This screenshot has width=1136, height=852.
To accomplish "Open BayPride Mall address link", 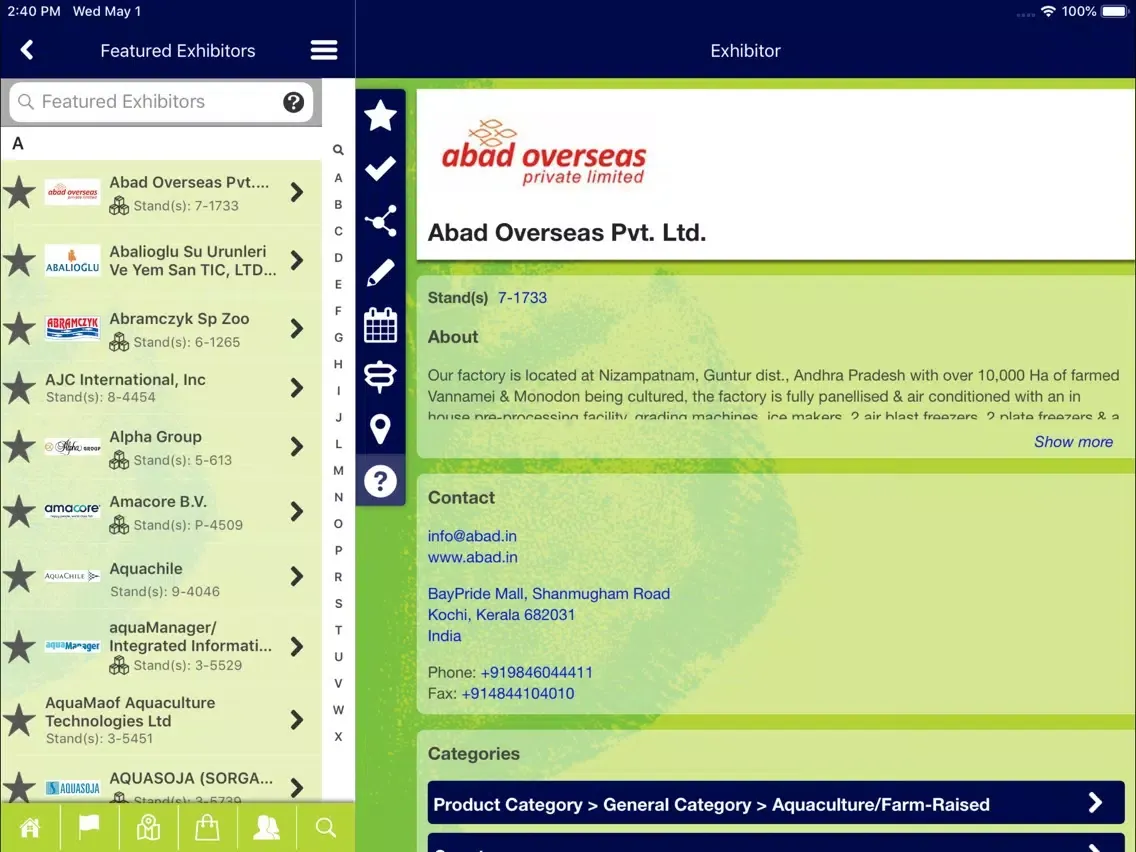I will 548,614.
